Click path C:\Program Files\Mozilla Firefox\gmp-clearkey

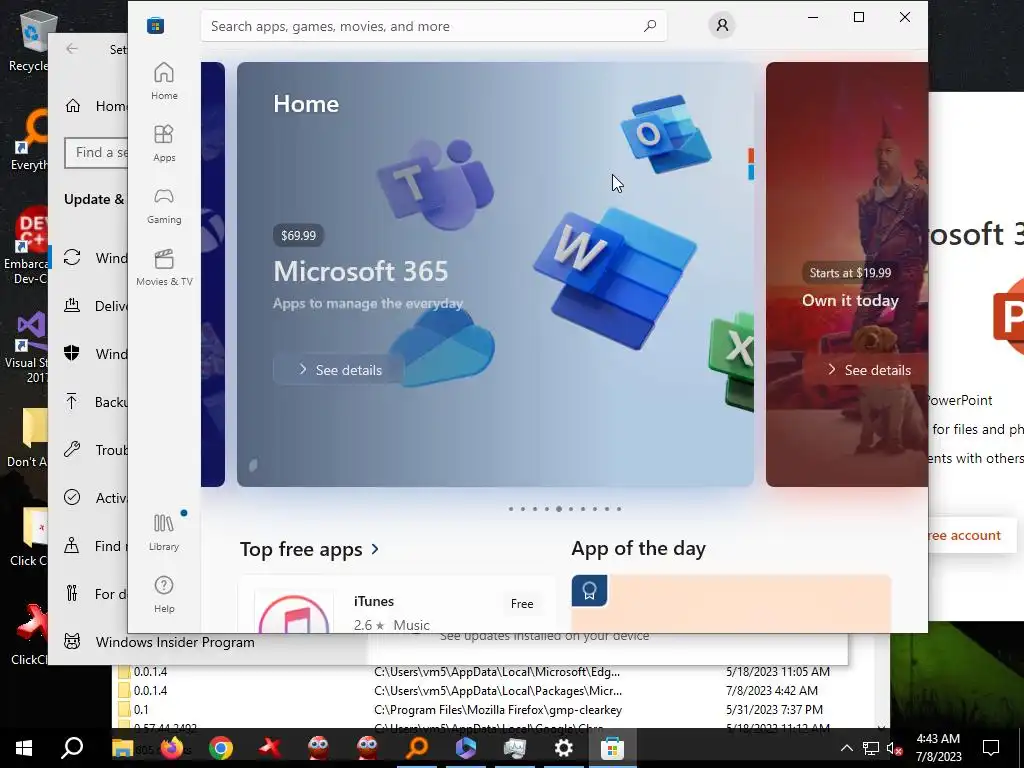[498, 709]
